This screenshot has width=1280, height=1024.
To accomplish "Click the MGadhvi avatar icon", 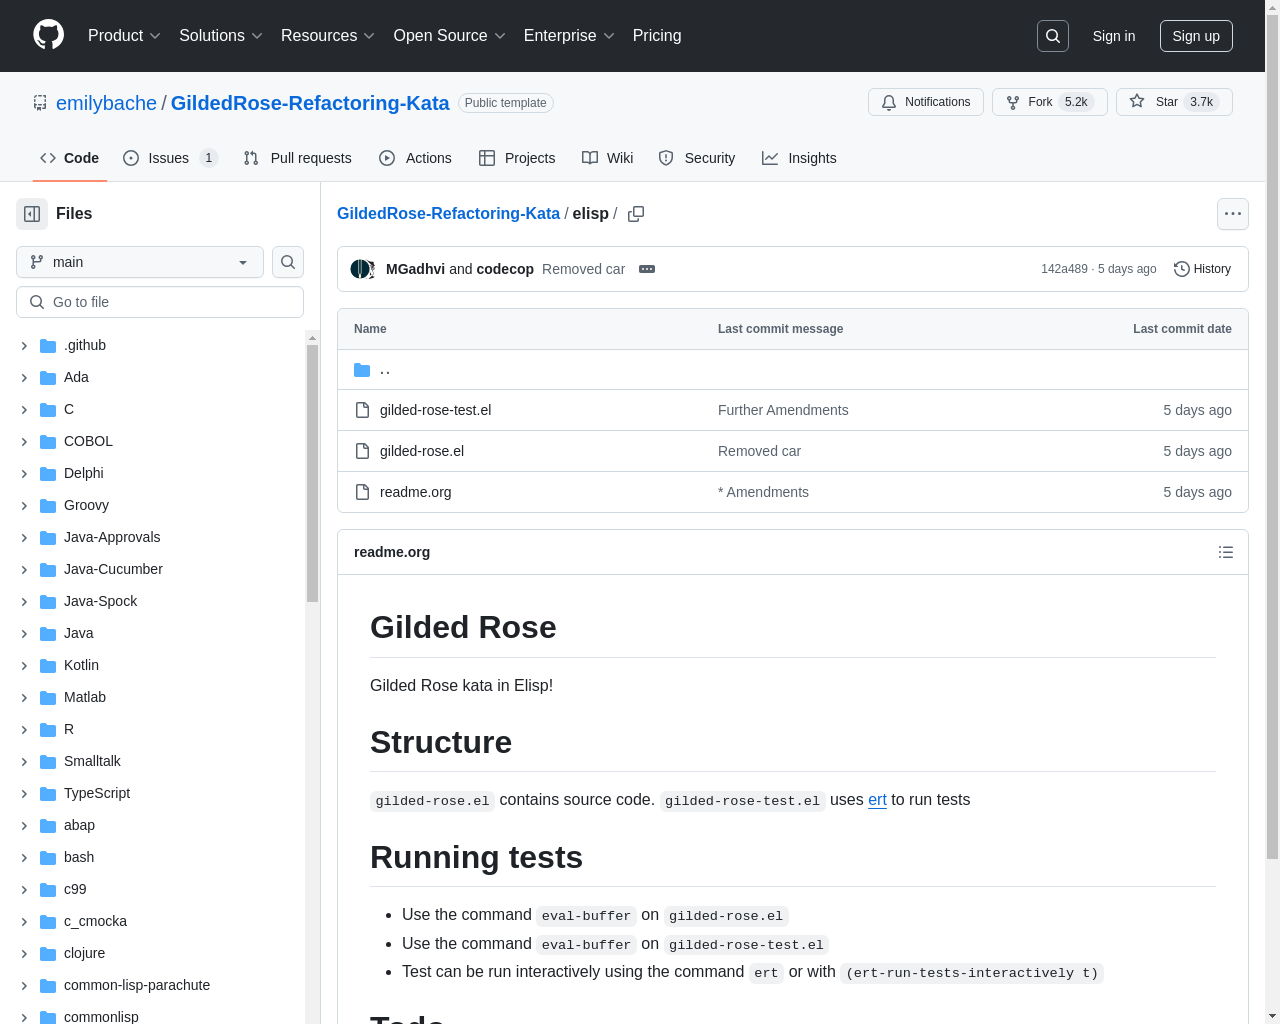I will (x=359, y=269).
